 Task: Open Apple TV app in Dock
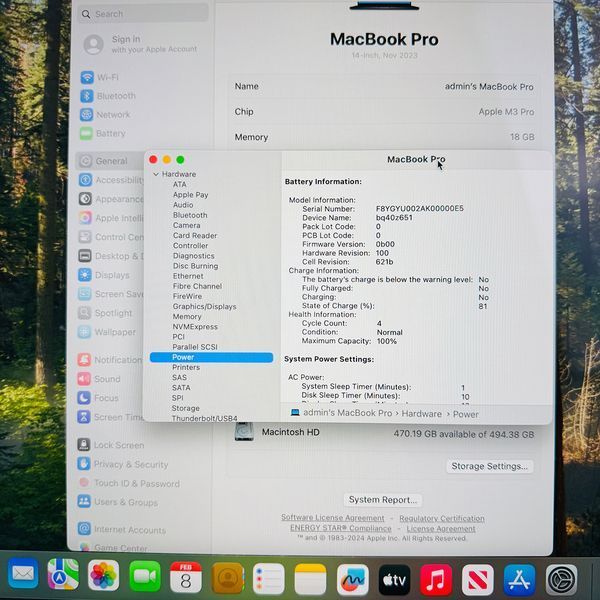[394, 580]
